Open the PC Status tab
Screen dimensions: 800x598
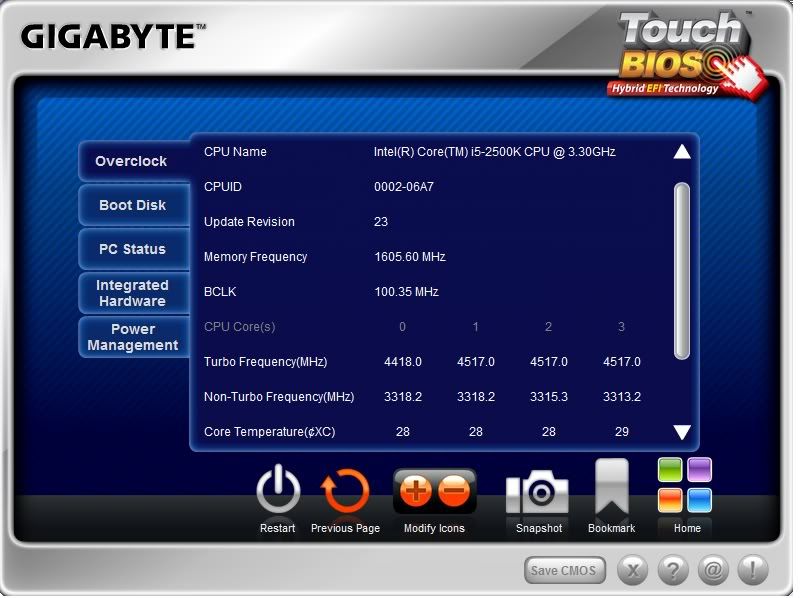click(132, 249)
